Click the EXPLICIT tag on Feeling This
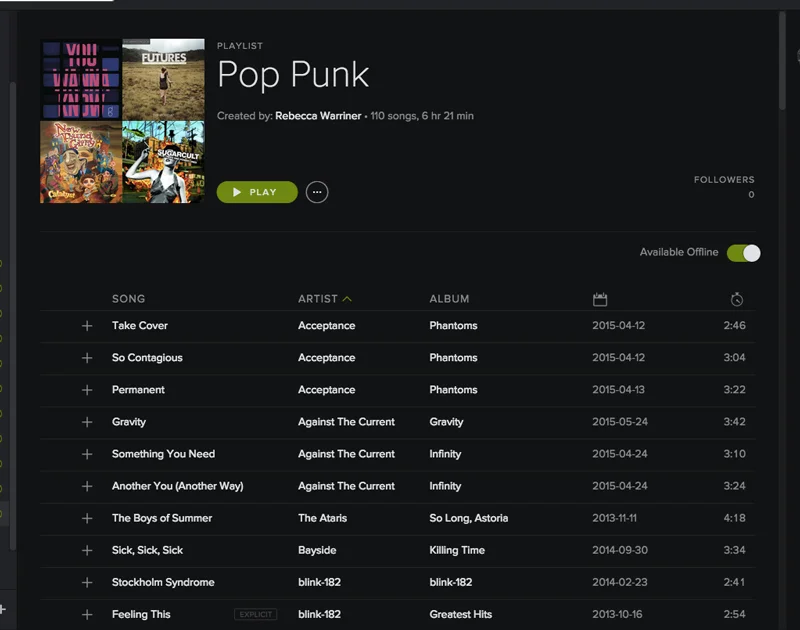Image resolution: width=800 pixels, height=630 pixels. [x=256, y=615]
